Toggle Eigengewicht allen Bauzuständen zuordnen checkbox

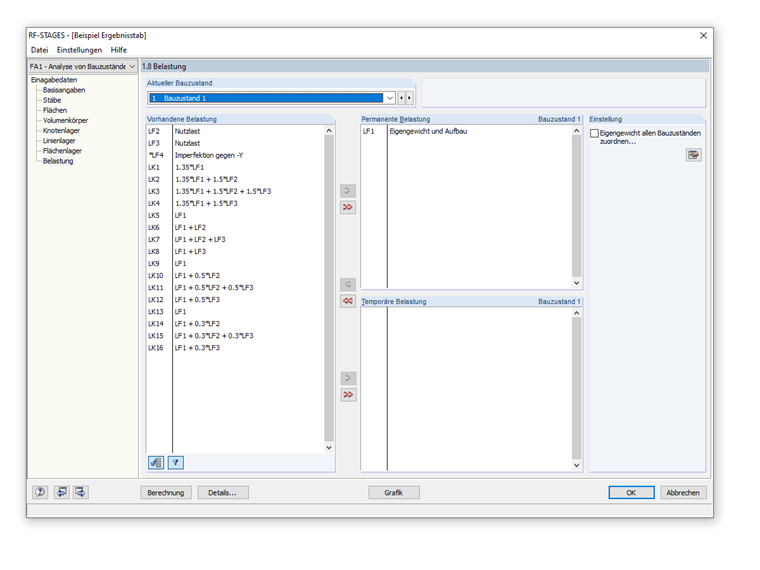(x=594, y=133)
